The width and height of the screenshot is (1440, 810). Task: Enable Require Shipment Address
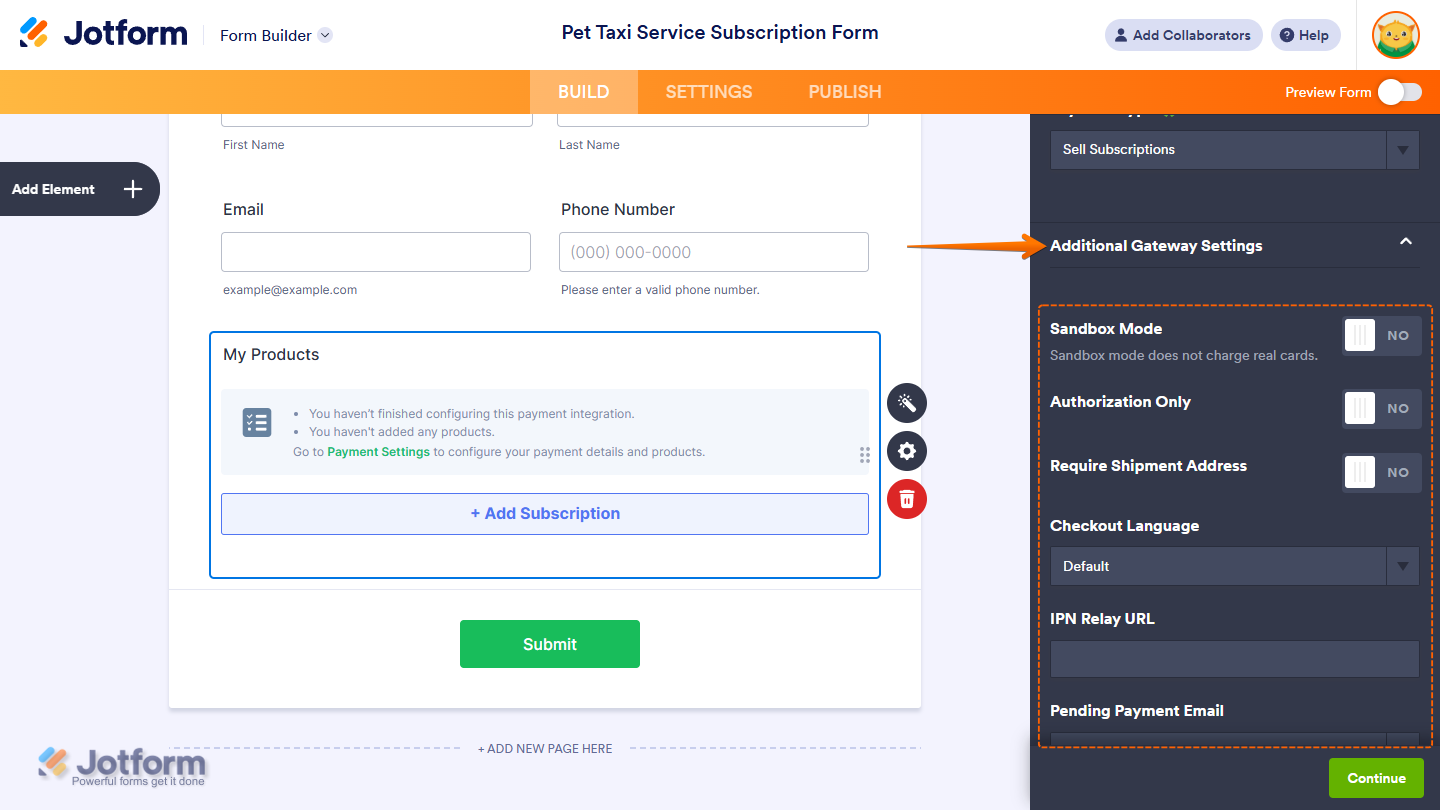[x=1381, y=472]
